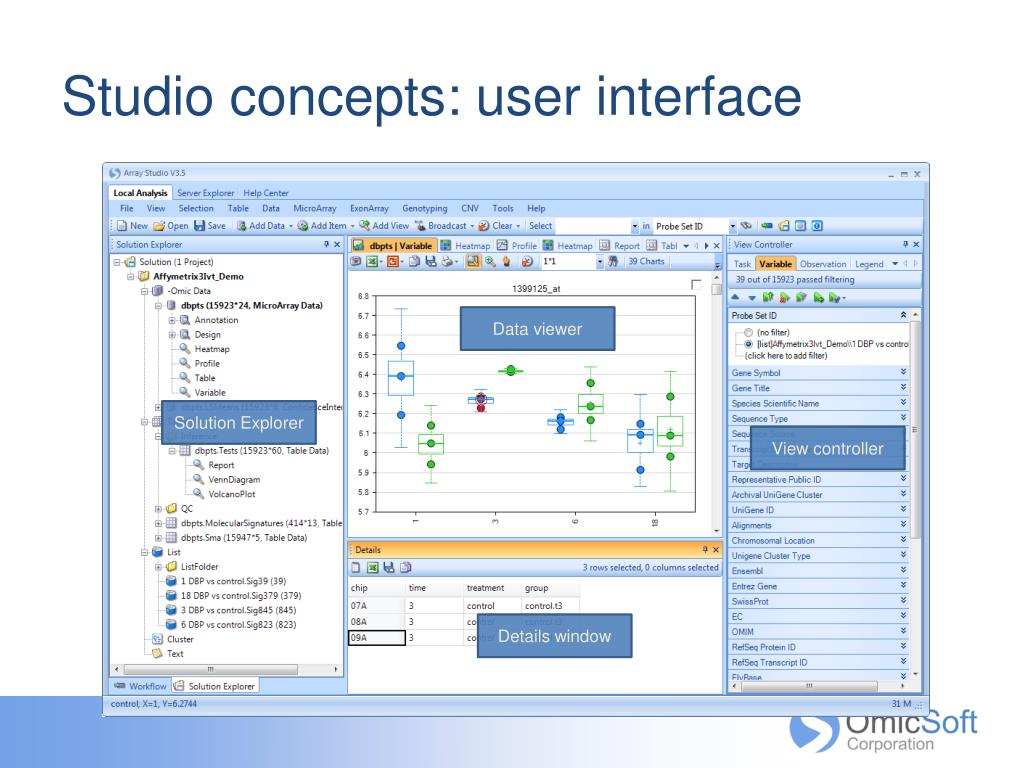Tick the checkbox at chart top-right corner
This screenshot has height=768, width=1024.
tap(696, 284)
